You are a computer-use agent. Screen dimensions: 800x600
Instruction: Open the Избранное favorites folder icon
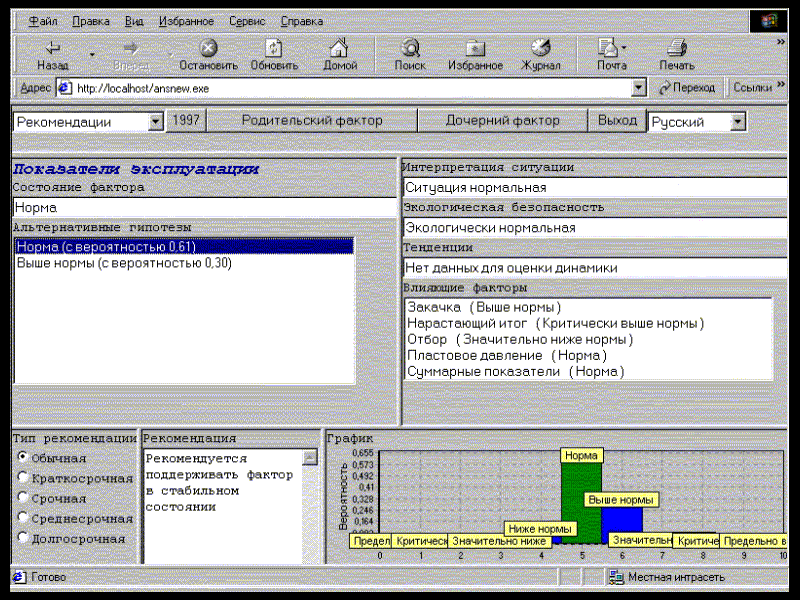pos(475,48)
